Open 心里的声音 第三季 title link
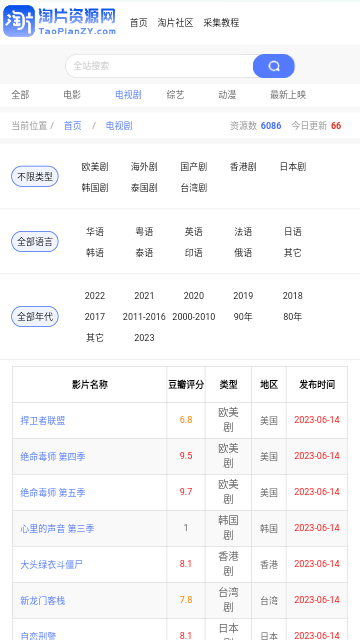360x640 pixels. [58, 529]
